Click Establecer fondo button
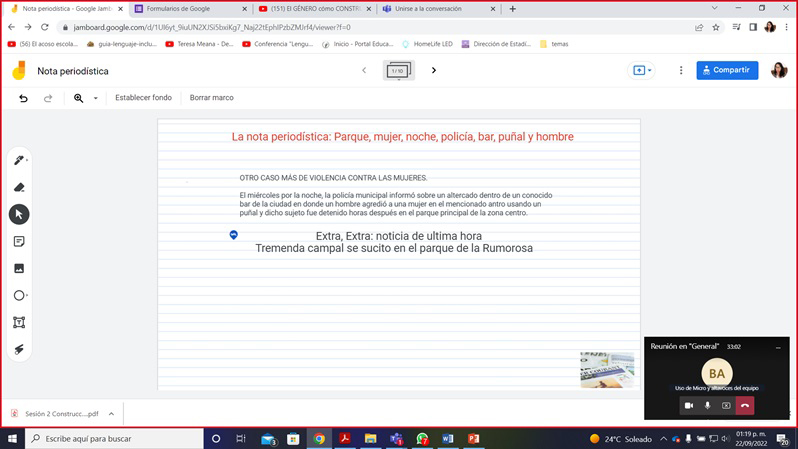The width and height of the screenshot is (798, 449). 143,98
